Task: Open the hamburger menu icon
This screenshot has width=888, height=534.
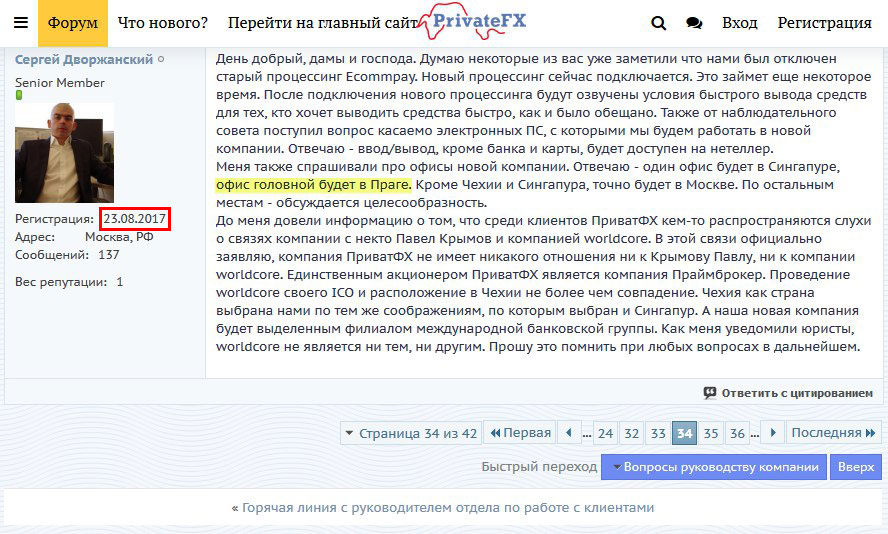Action: [x=21, y=23]
